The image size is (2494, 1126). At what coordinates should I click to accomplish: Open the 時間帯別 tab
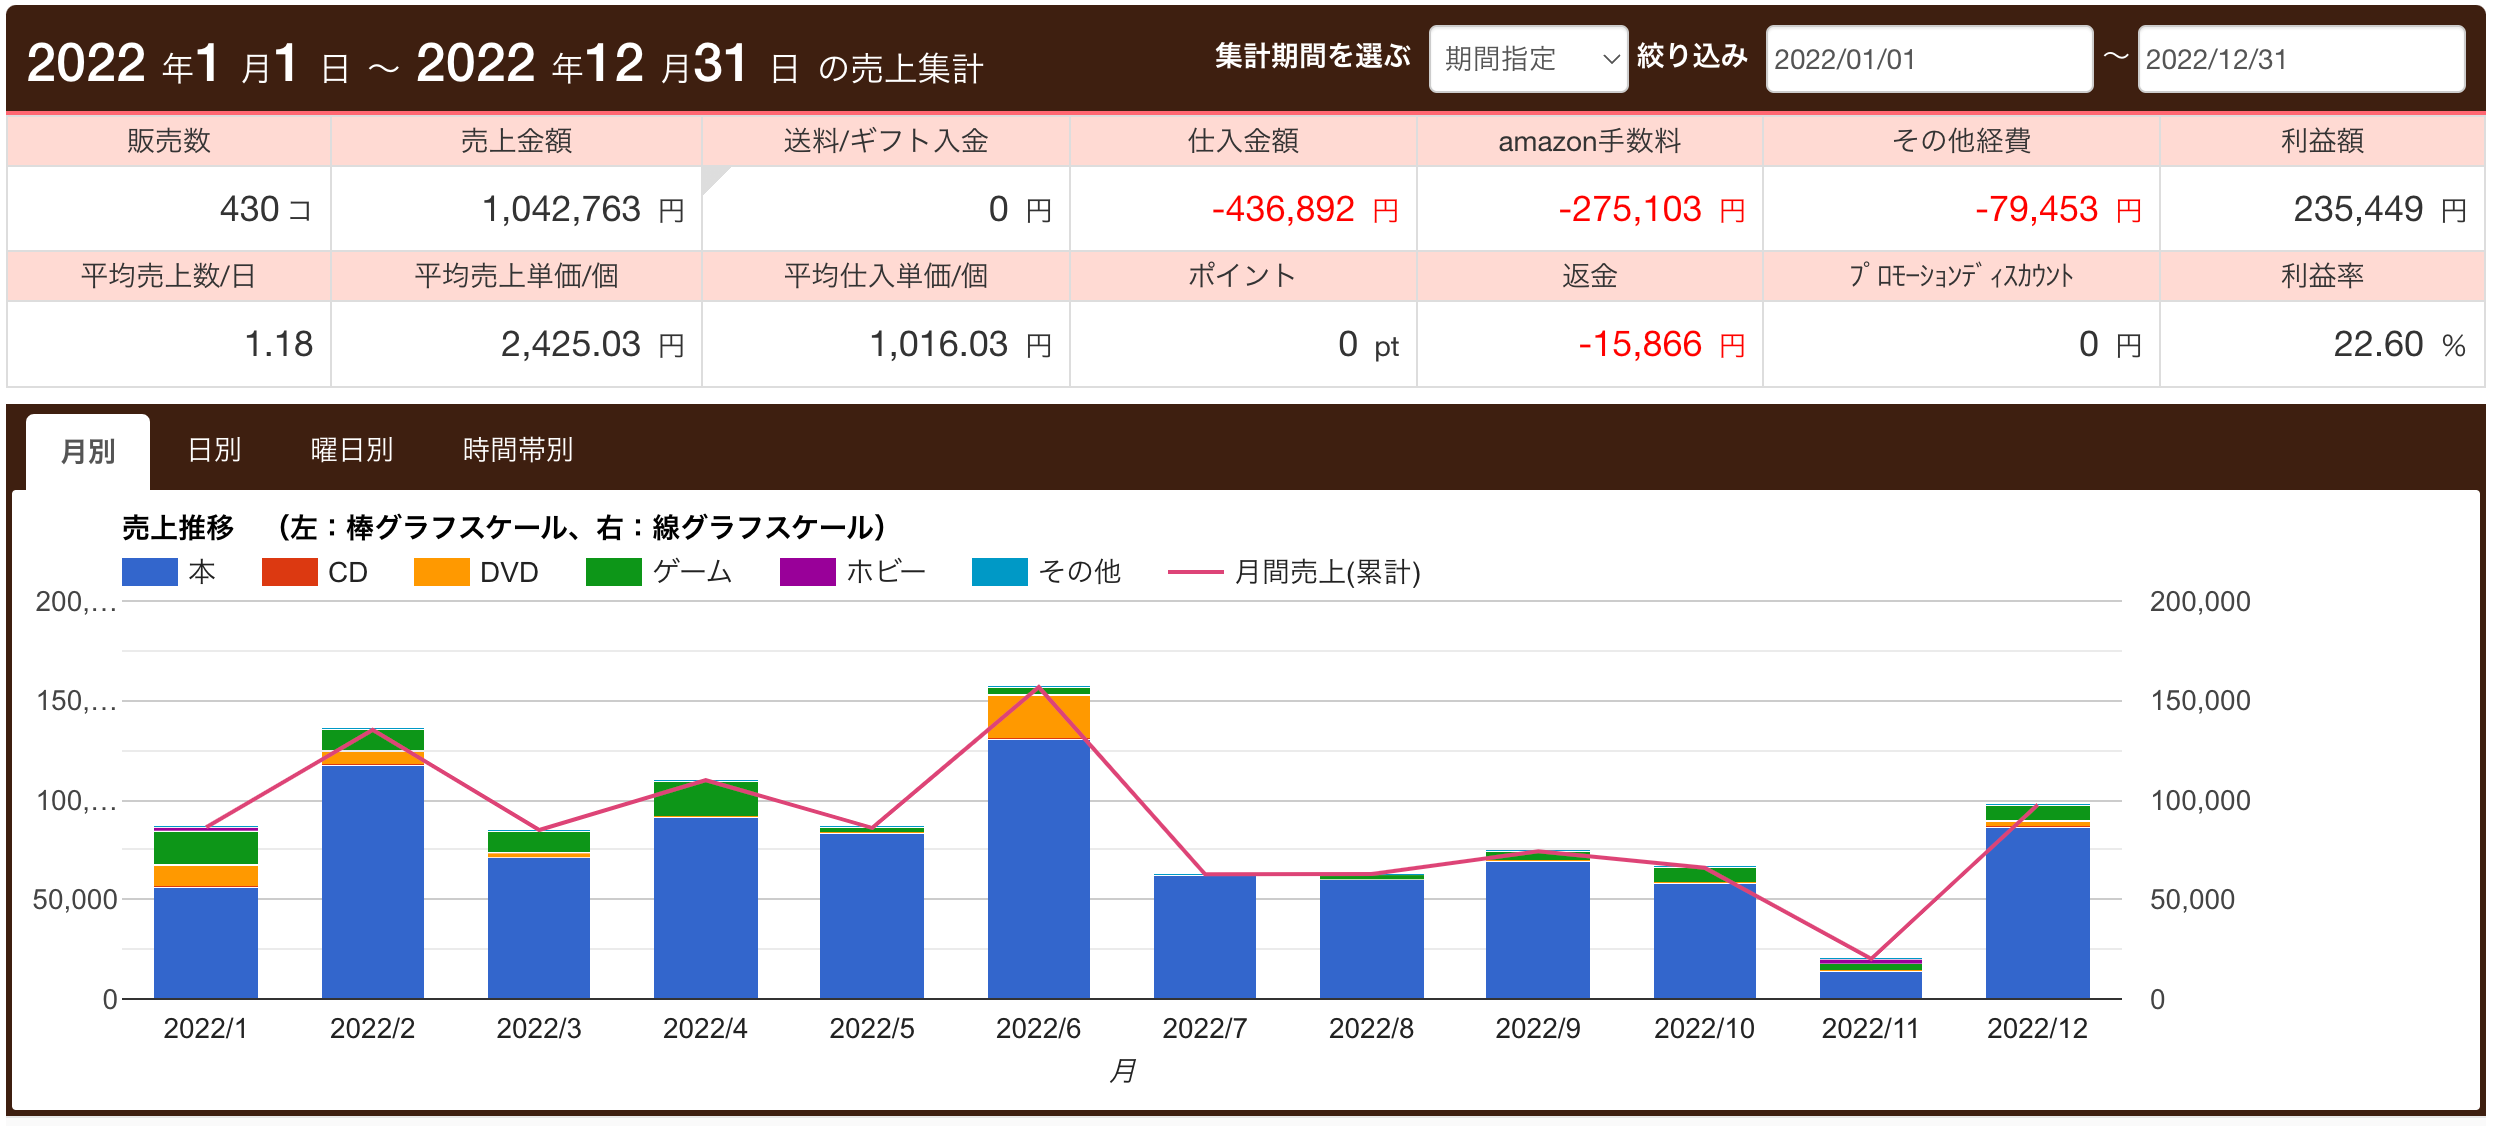517,450
